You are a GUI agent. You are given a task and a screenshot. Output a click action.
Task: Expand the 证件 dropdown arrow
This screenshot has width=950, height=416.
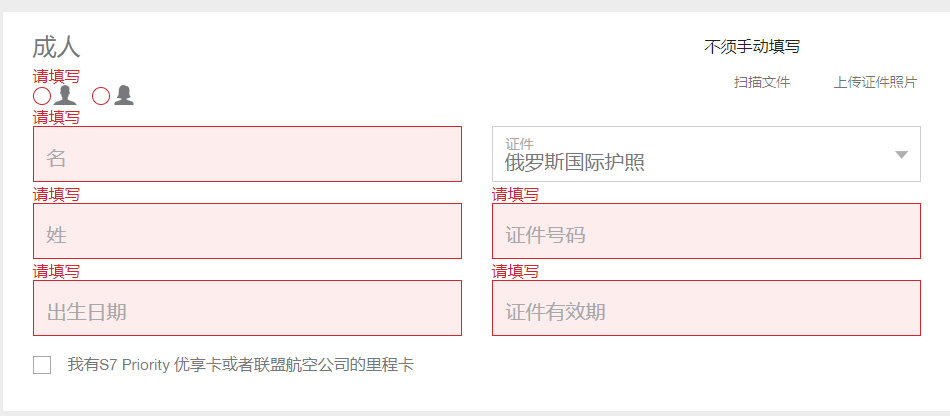(x=902, y=154)
